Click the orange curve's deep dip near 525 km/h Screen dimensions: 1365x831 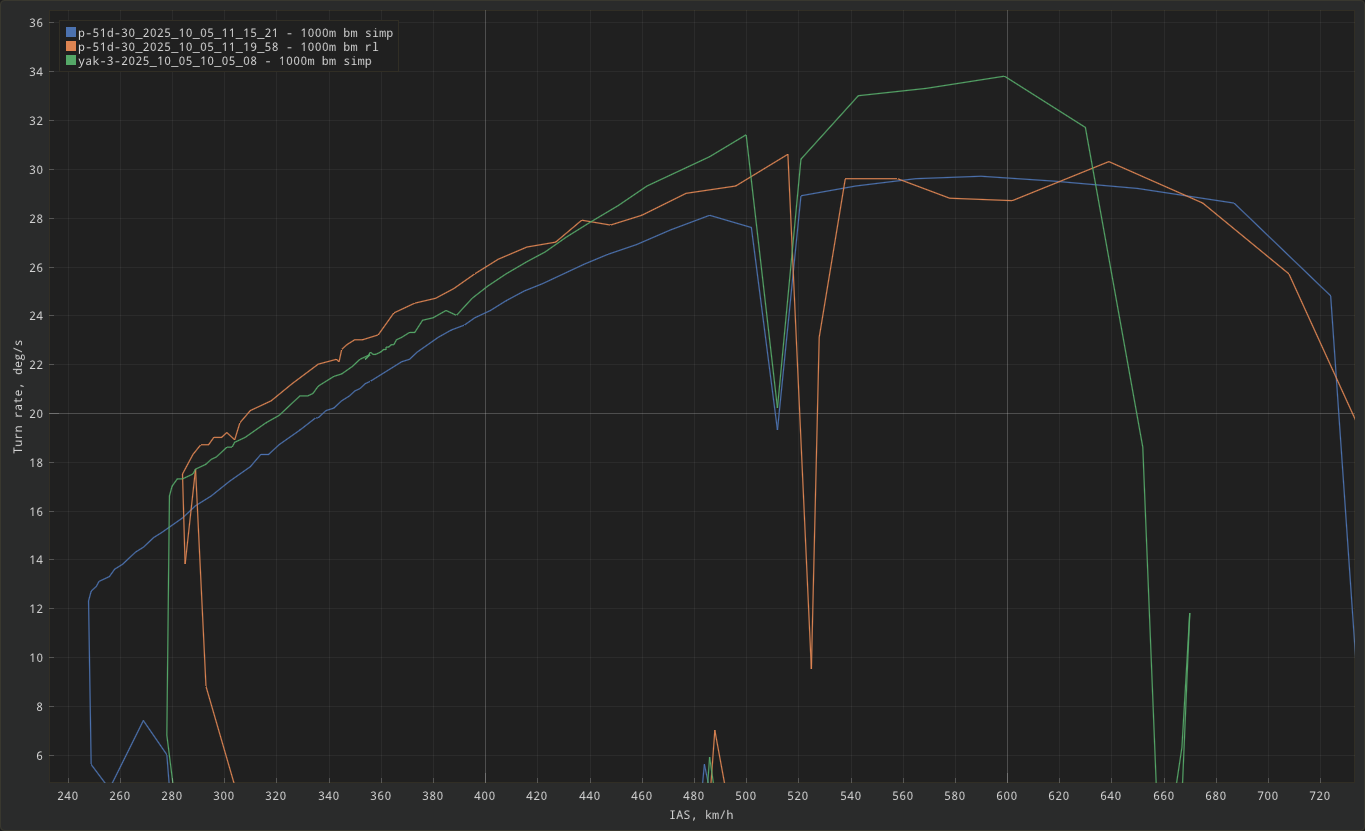811,668
